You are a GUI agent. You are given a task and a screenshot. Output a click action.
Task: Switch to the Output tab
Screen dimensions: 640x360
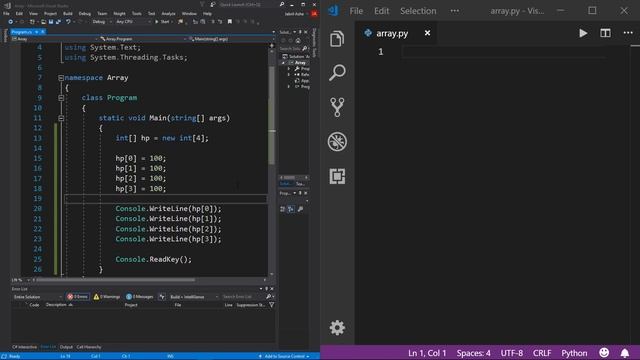66,347
